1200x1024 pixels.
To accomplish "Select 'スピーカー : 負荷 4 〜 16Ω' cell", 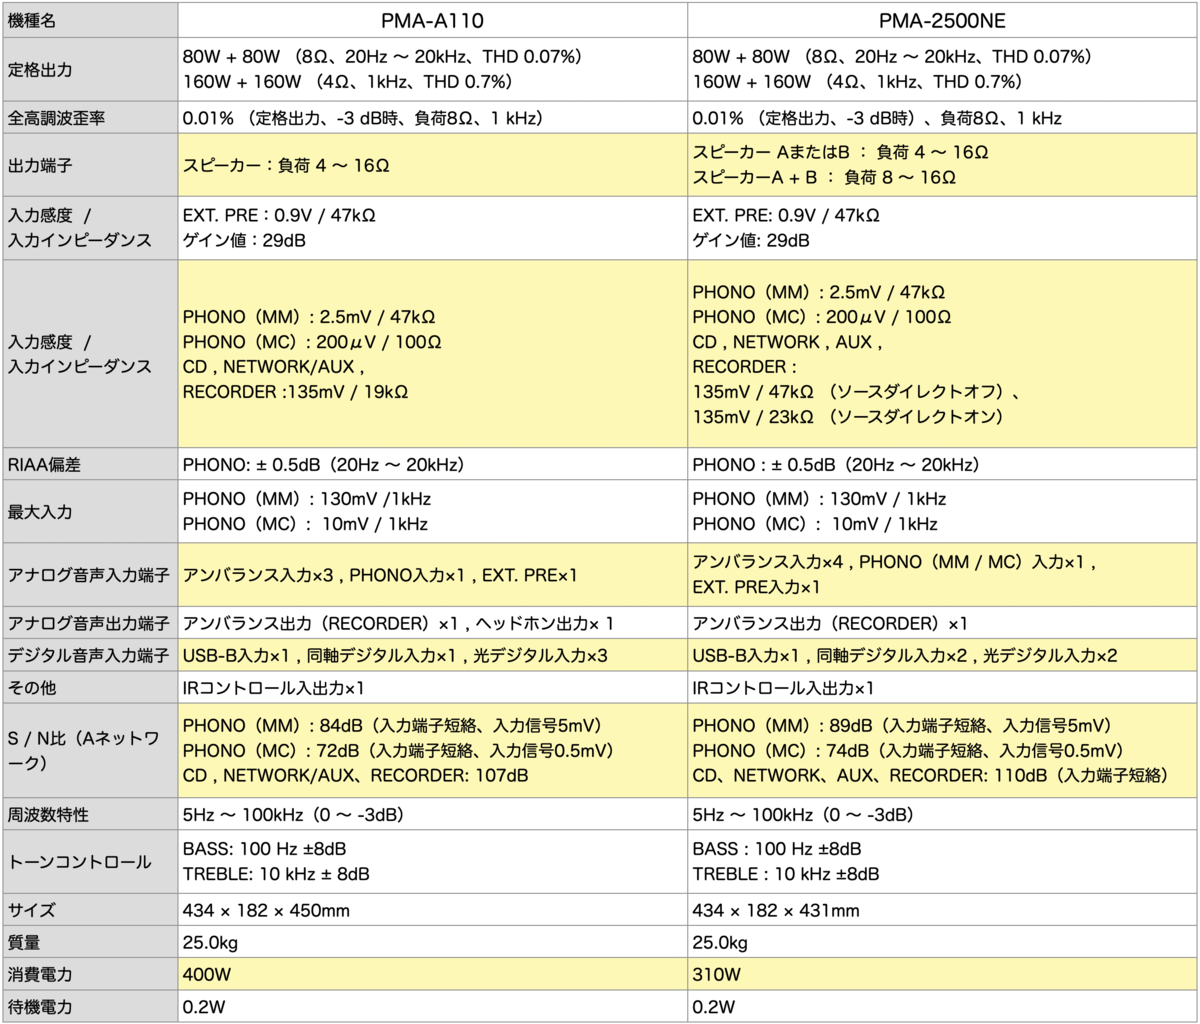I will (x=432, y=165).
